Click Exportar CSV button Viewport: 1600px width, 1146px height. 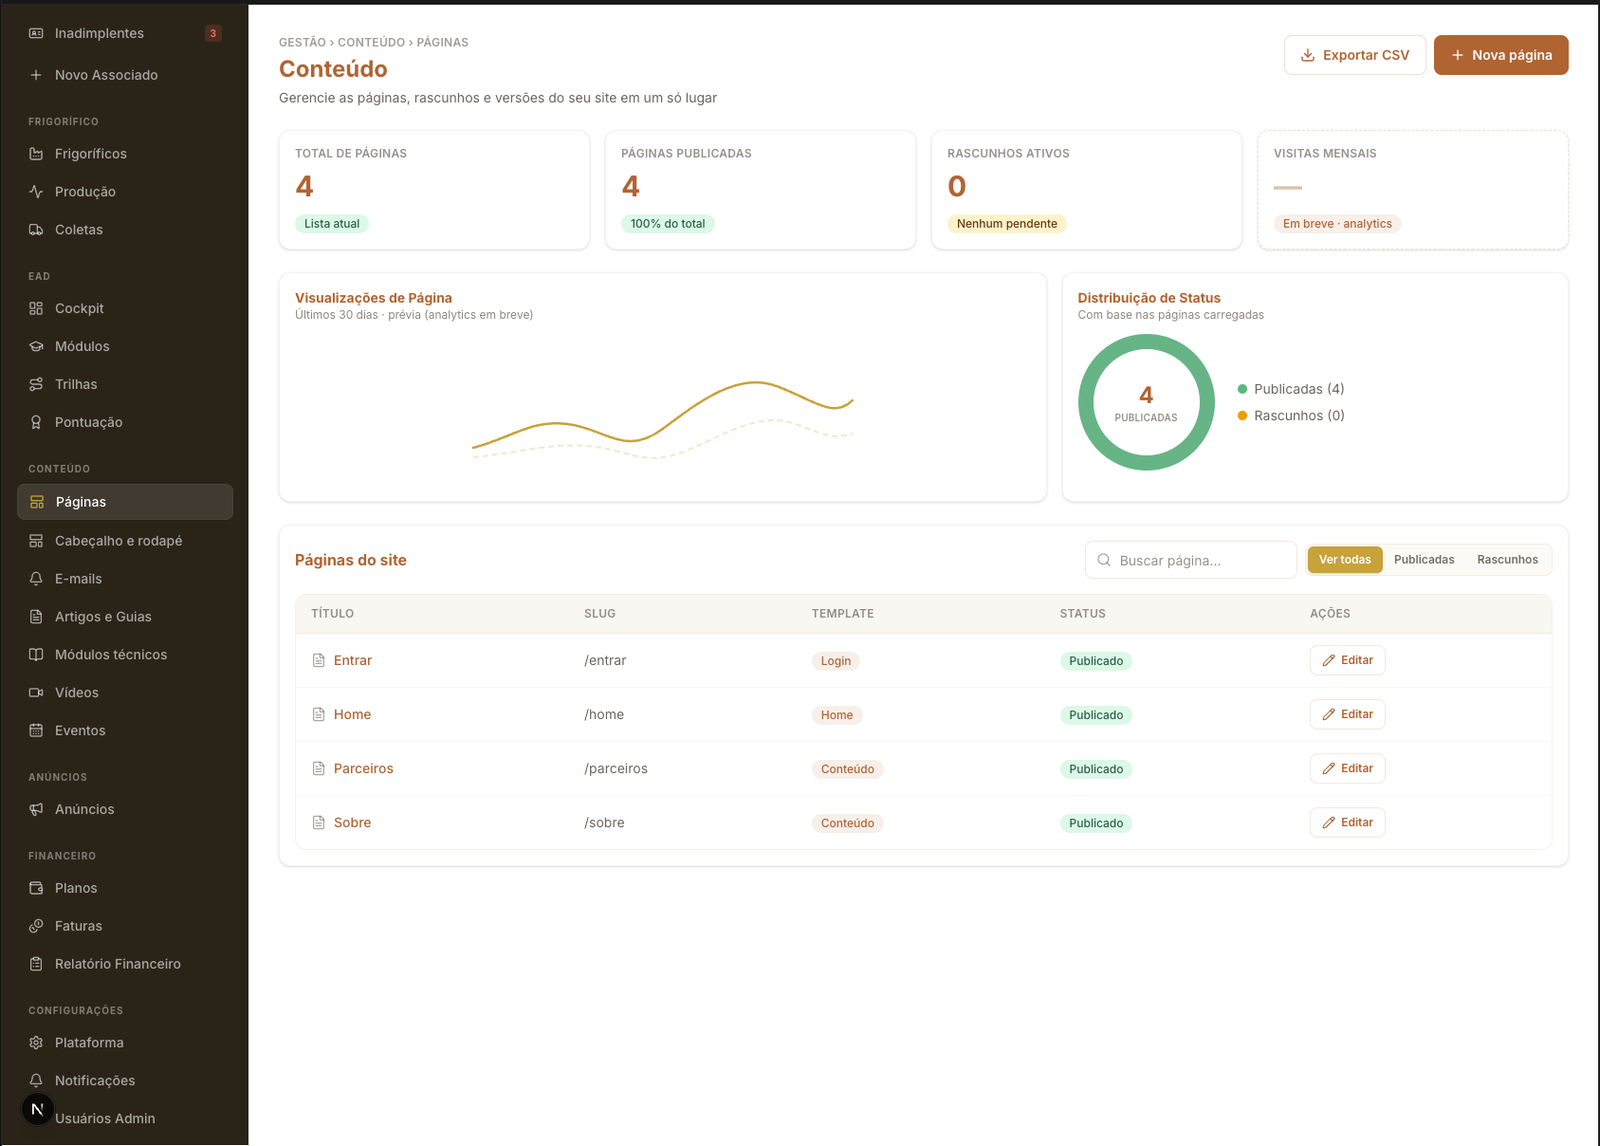pos(1355,55)
